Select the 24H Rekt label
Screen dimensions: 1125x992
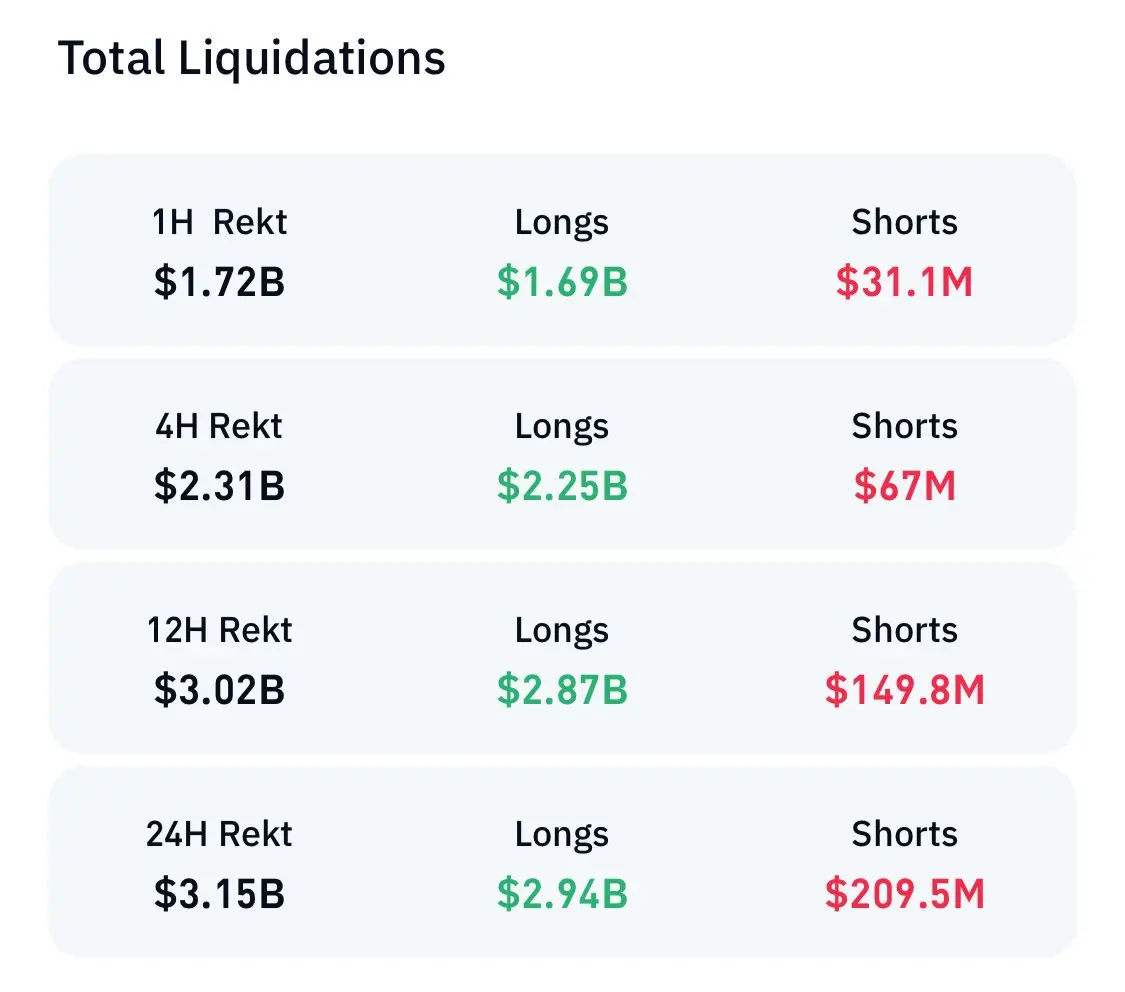tap(219, 834)
